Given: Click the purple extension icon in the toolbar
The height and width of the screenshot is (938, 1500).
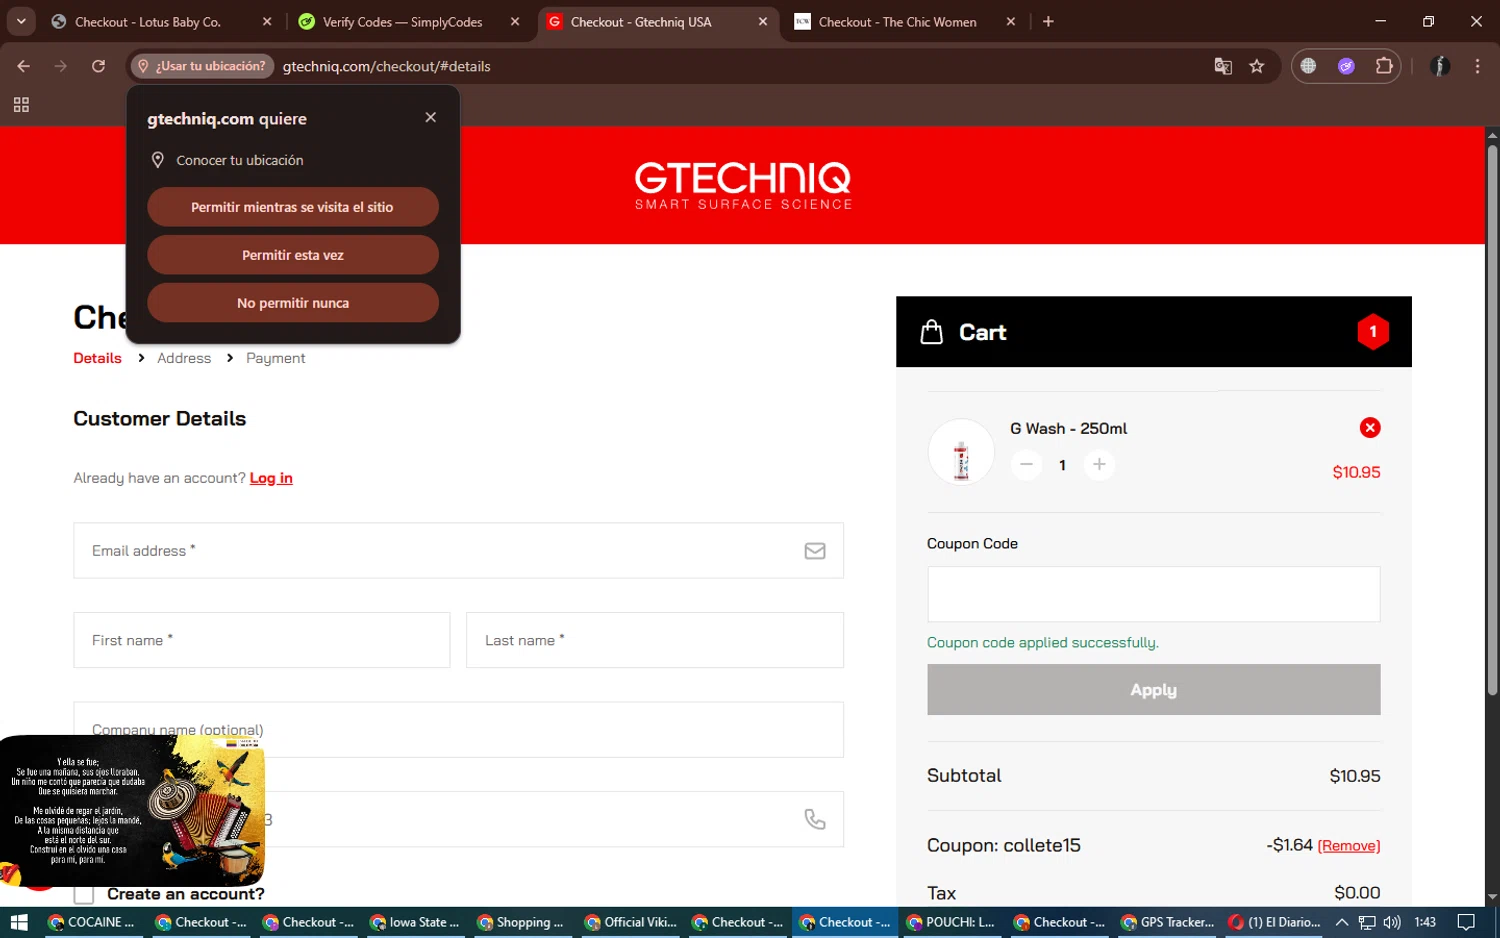Looking at the screenshot, I should [x=1346, y=66].
